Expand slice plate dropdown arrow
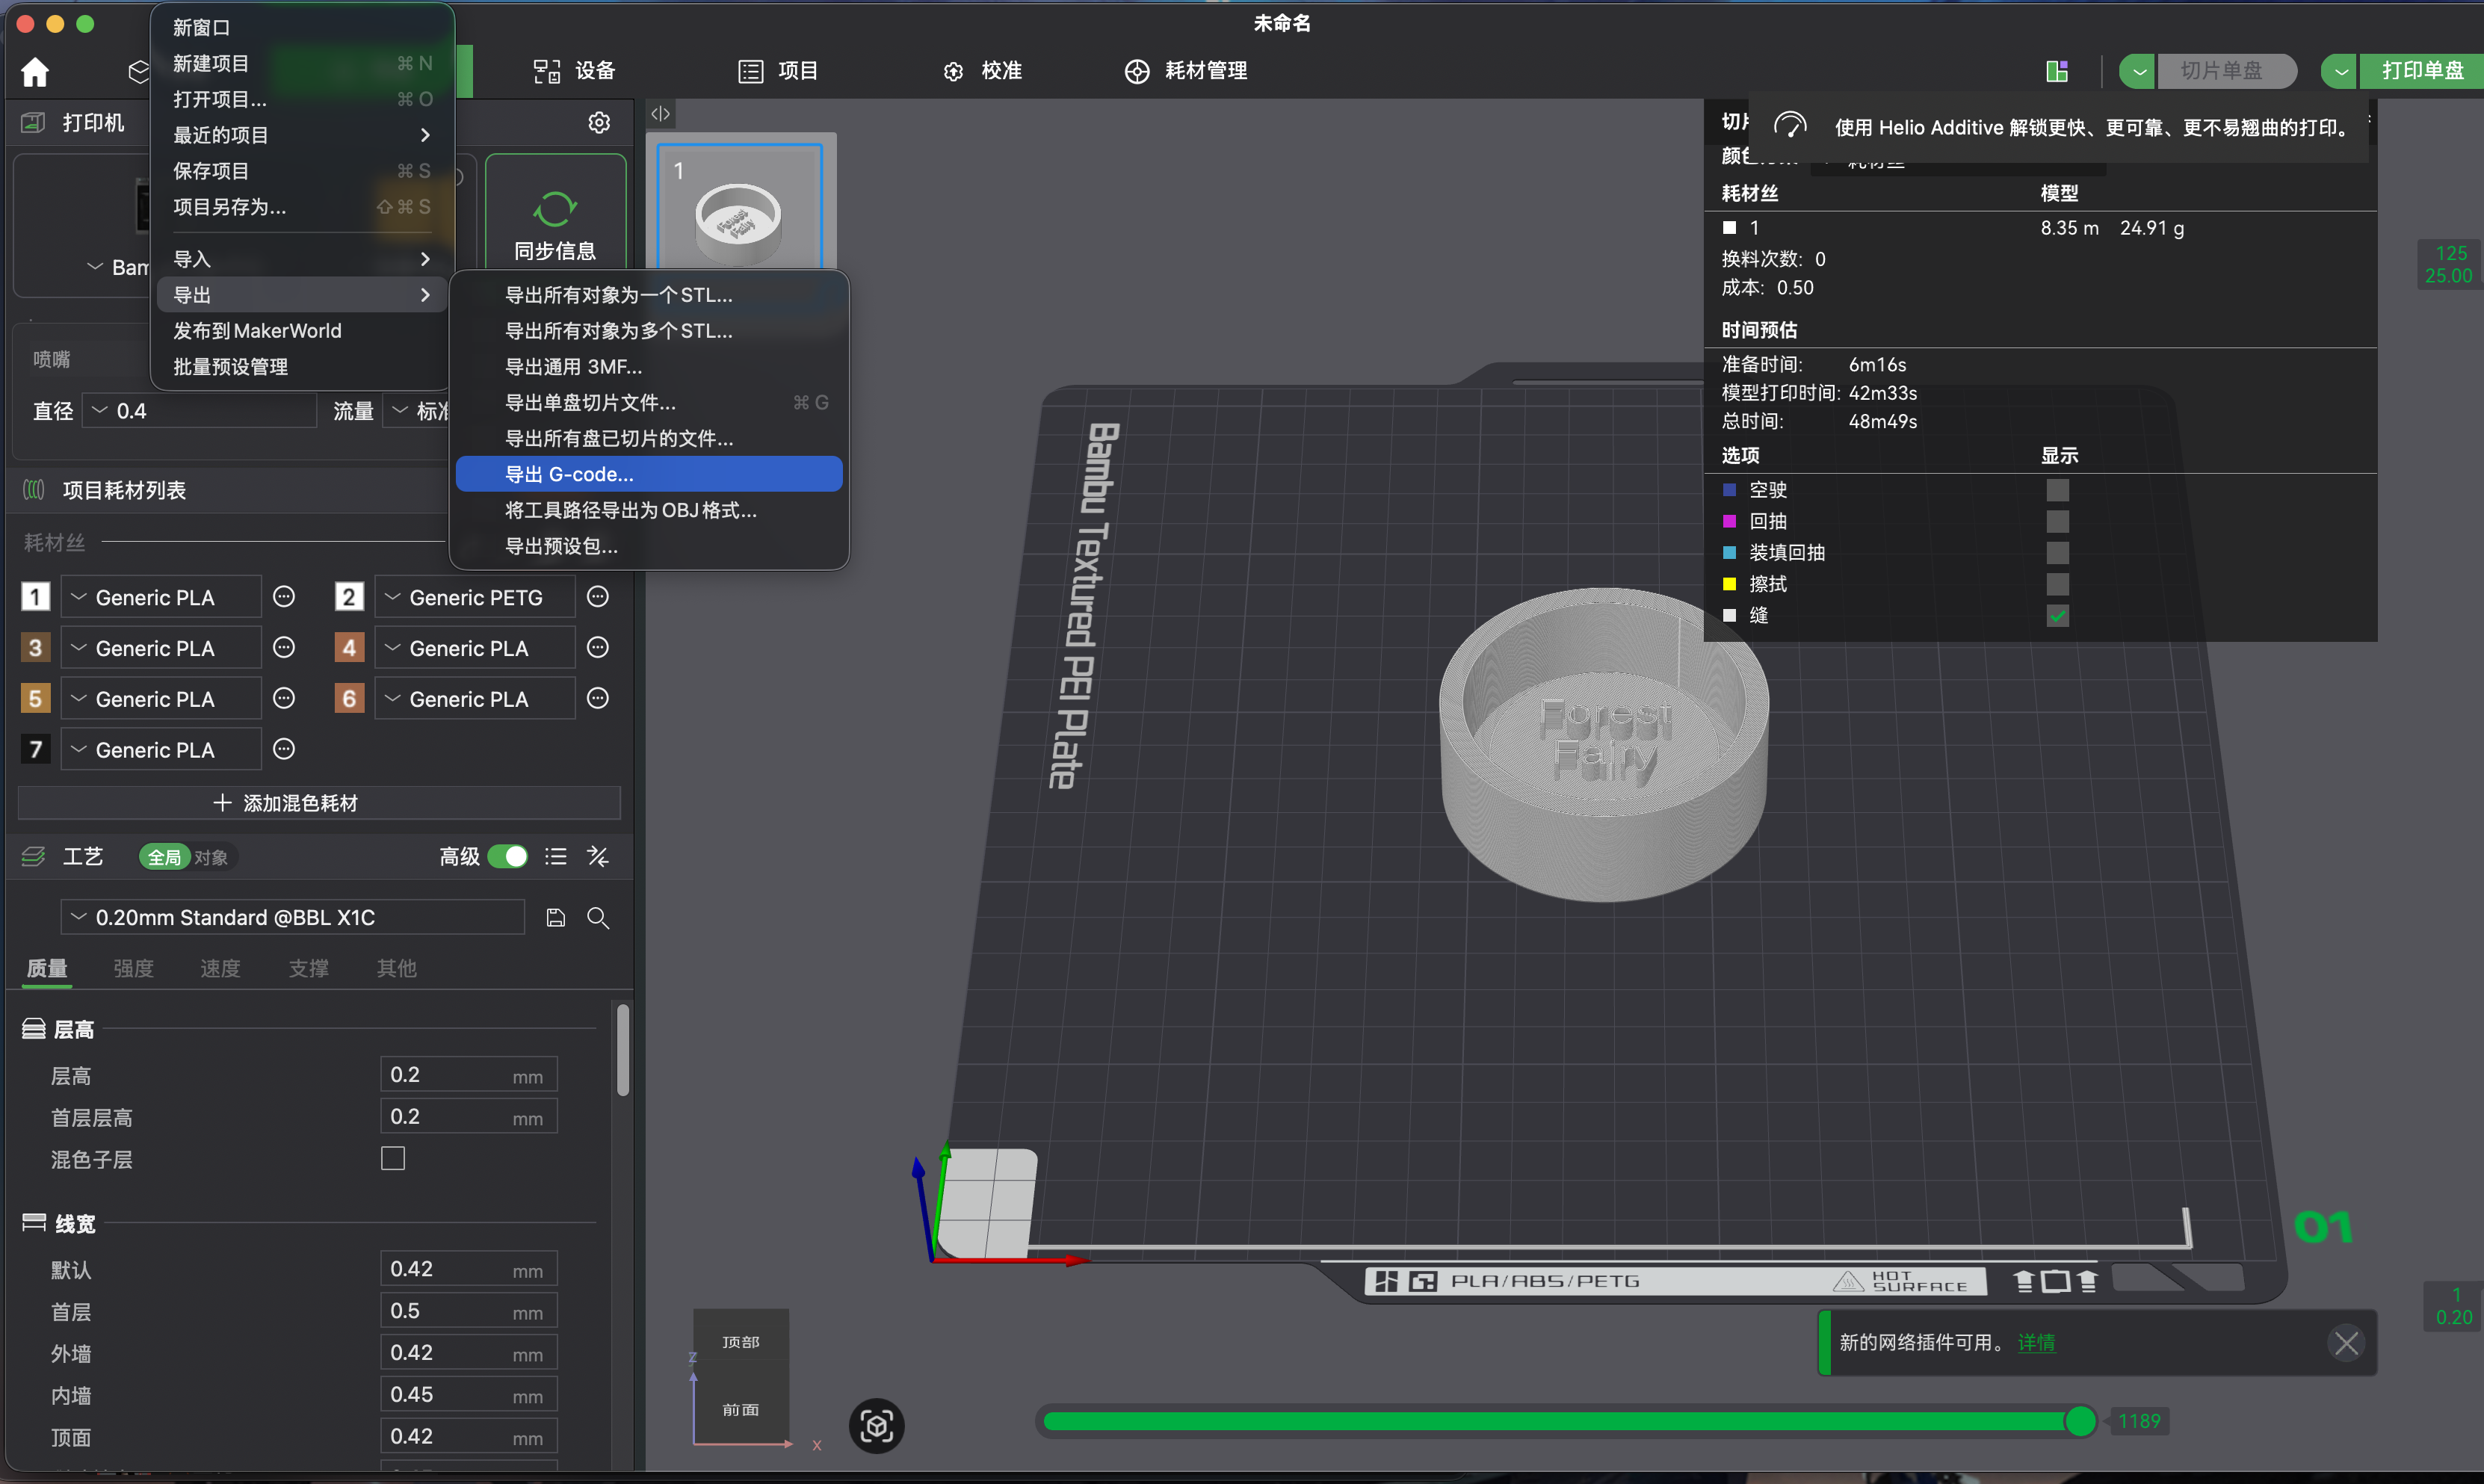 [x=2138, y=71]
